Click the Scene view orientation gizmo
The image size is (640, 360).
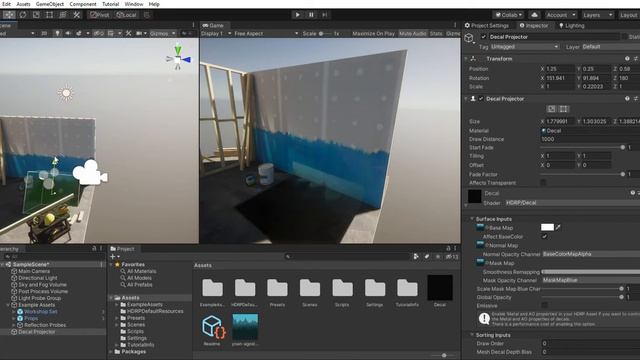point(178,57)
